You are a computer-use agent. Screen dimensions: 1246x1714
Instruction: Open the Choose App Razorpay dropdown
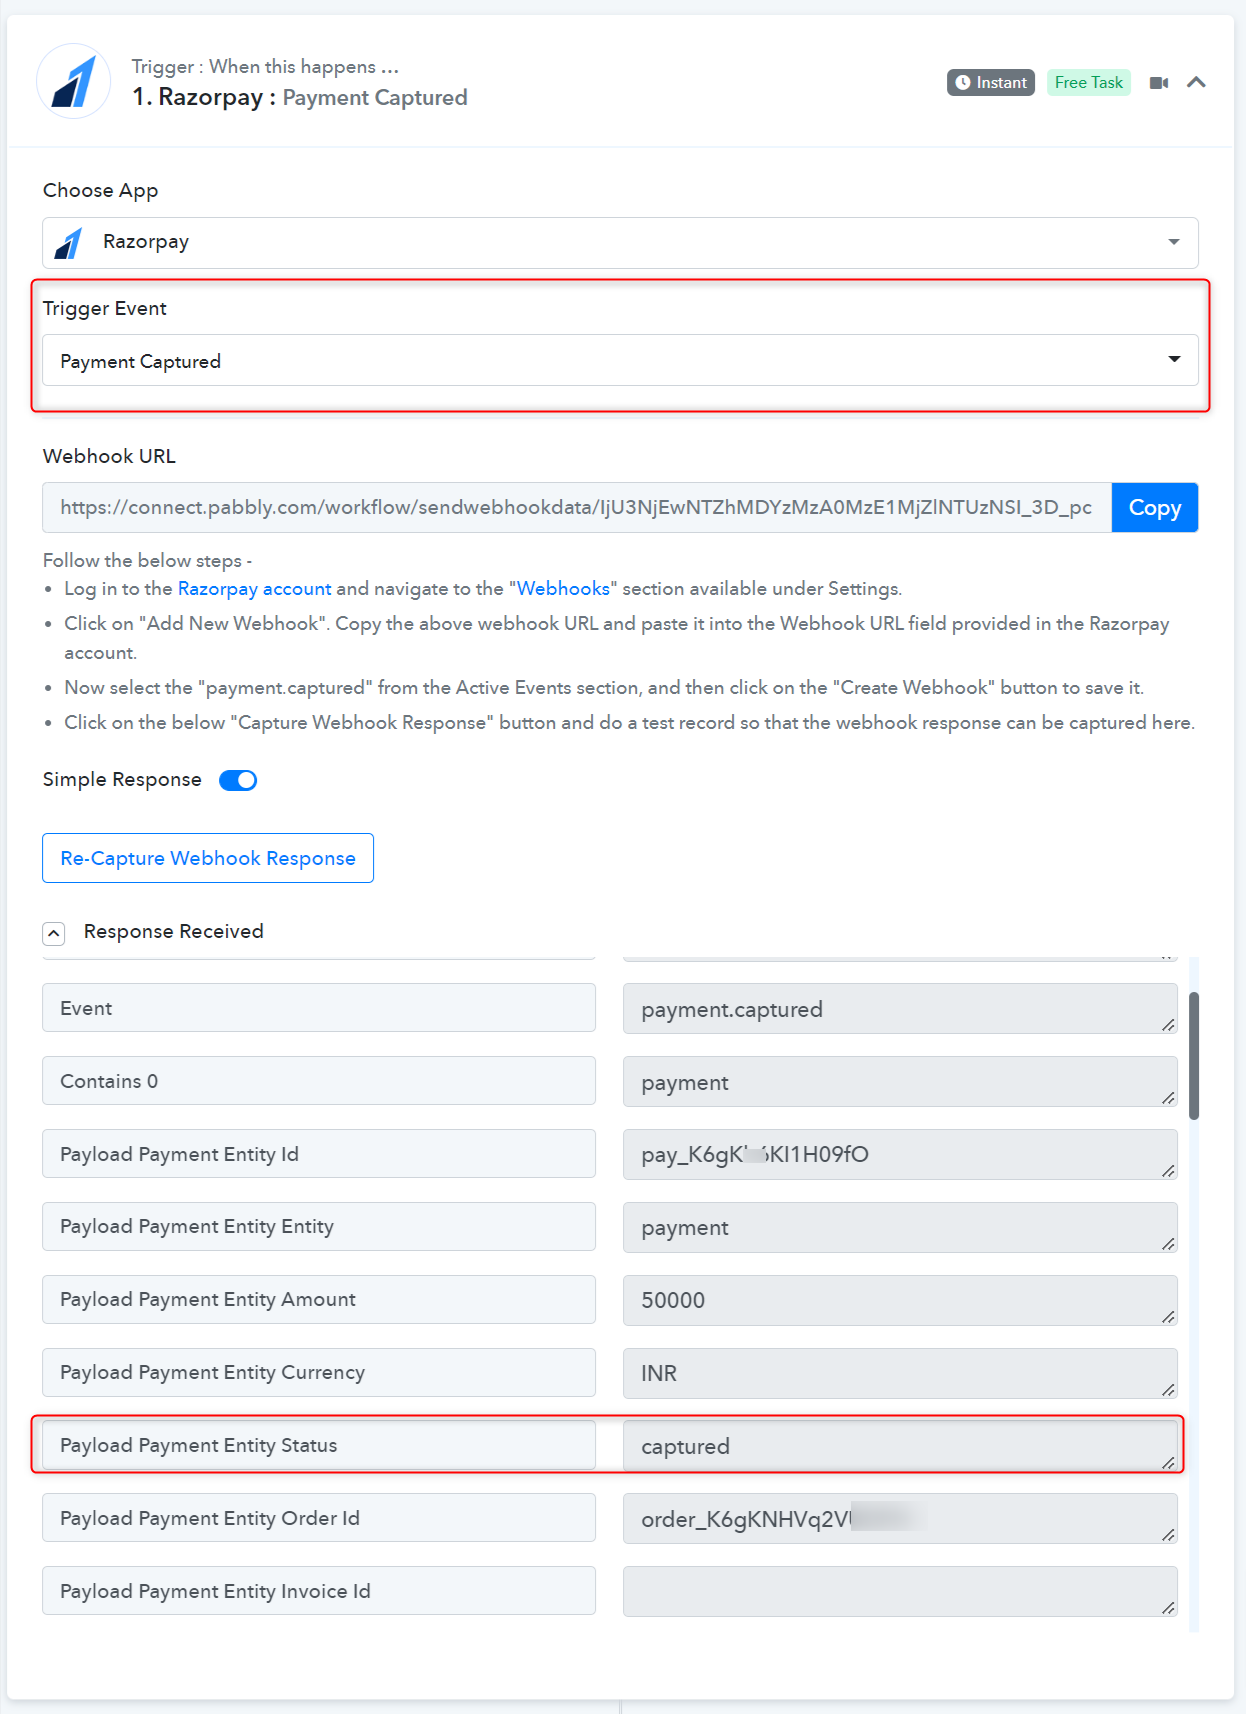(x=620, y=243)
